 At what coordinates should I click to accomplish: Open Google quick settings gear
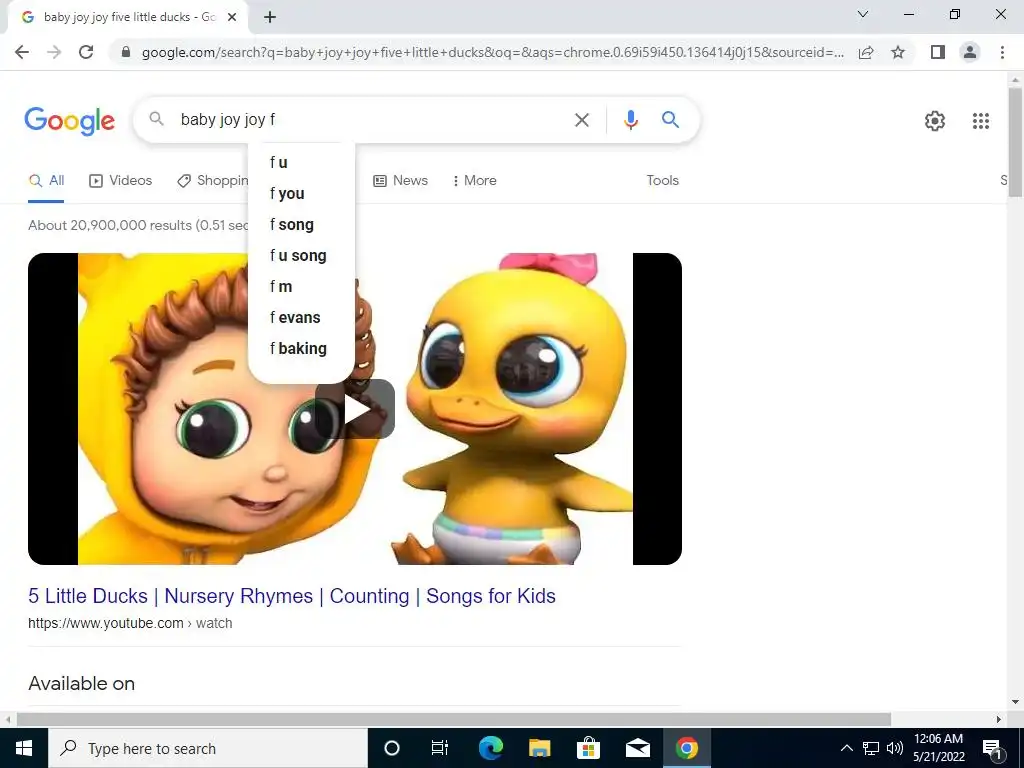[935, 121]
